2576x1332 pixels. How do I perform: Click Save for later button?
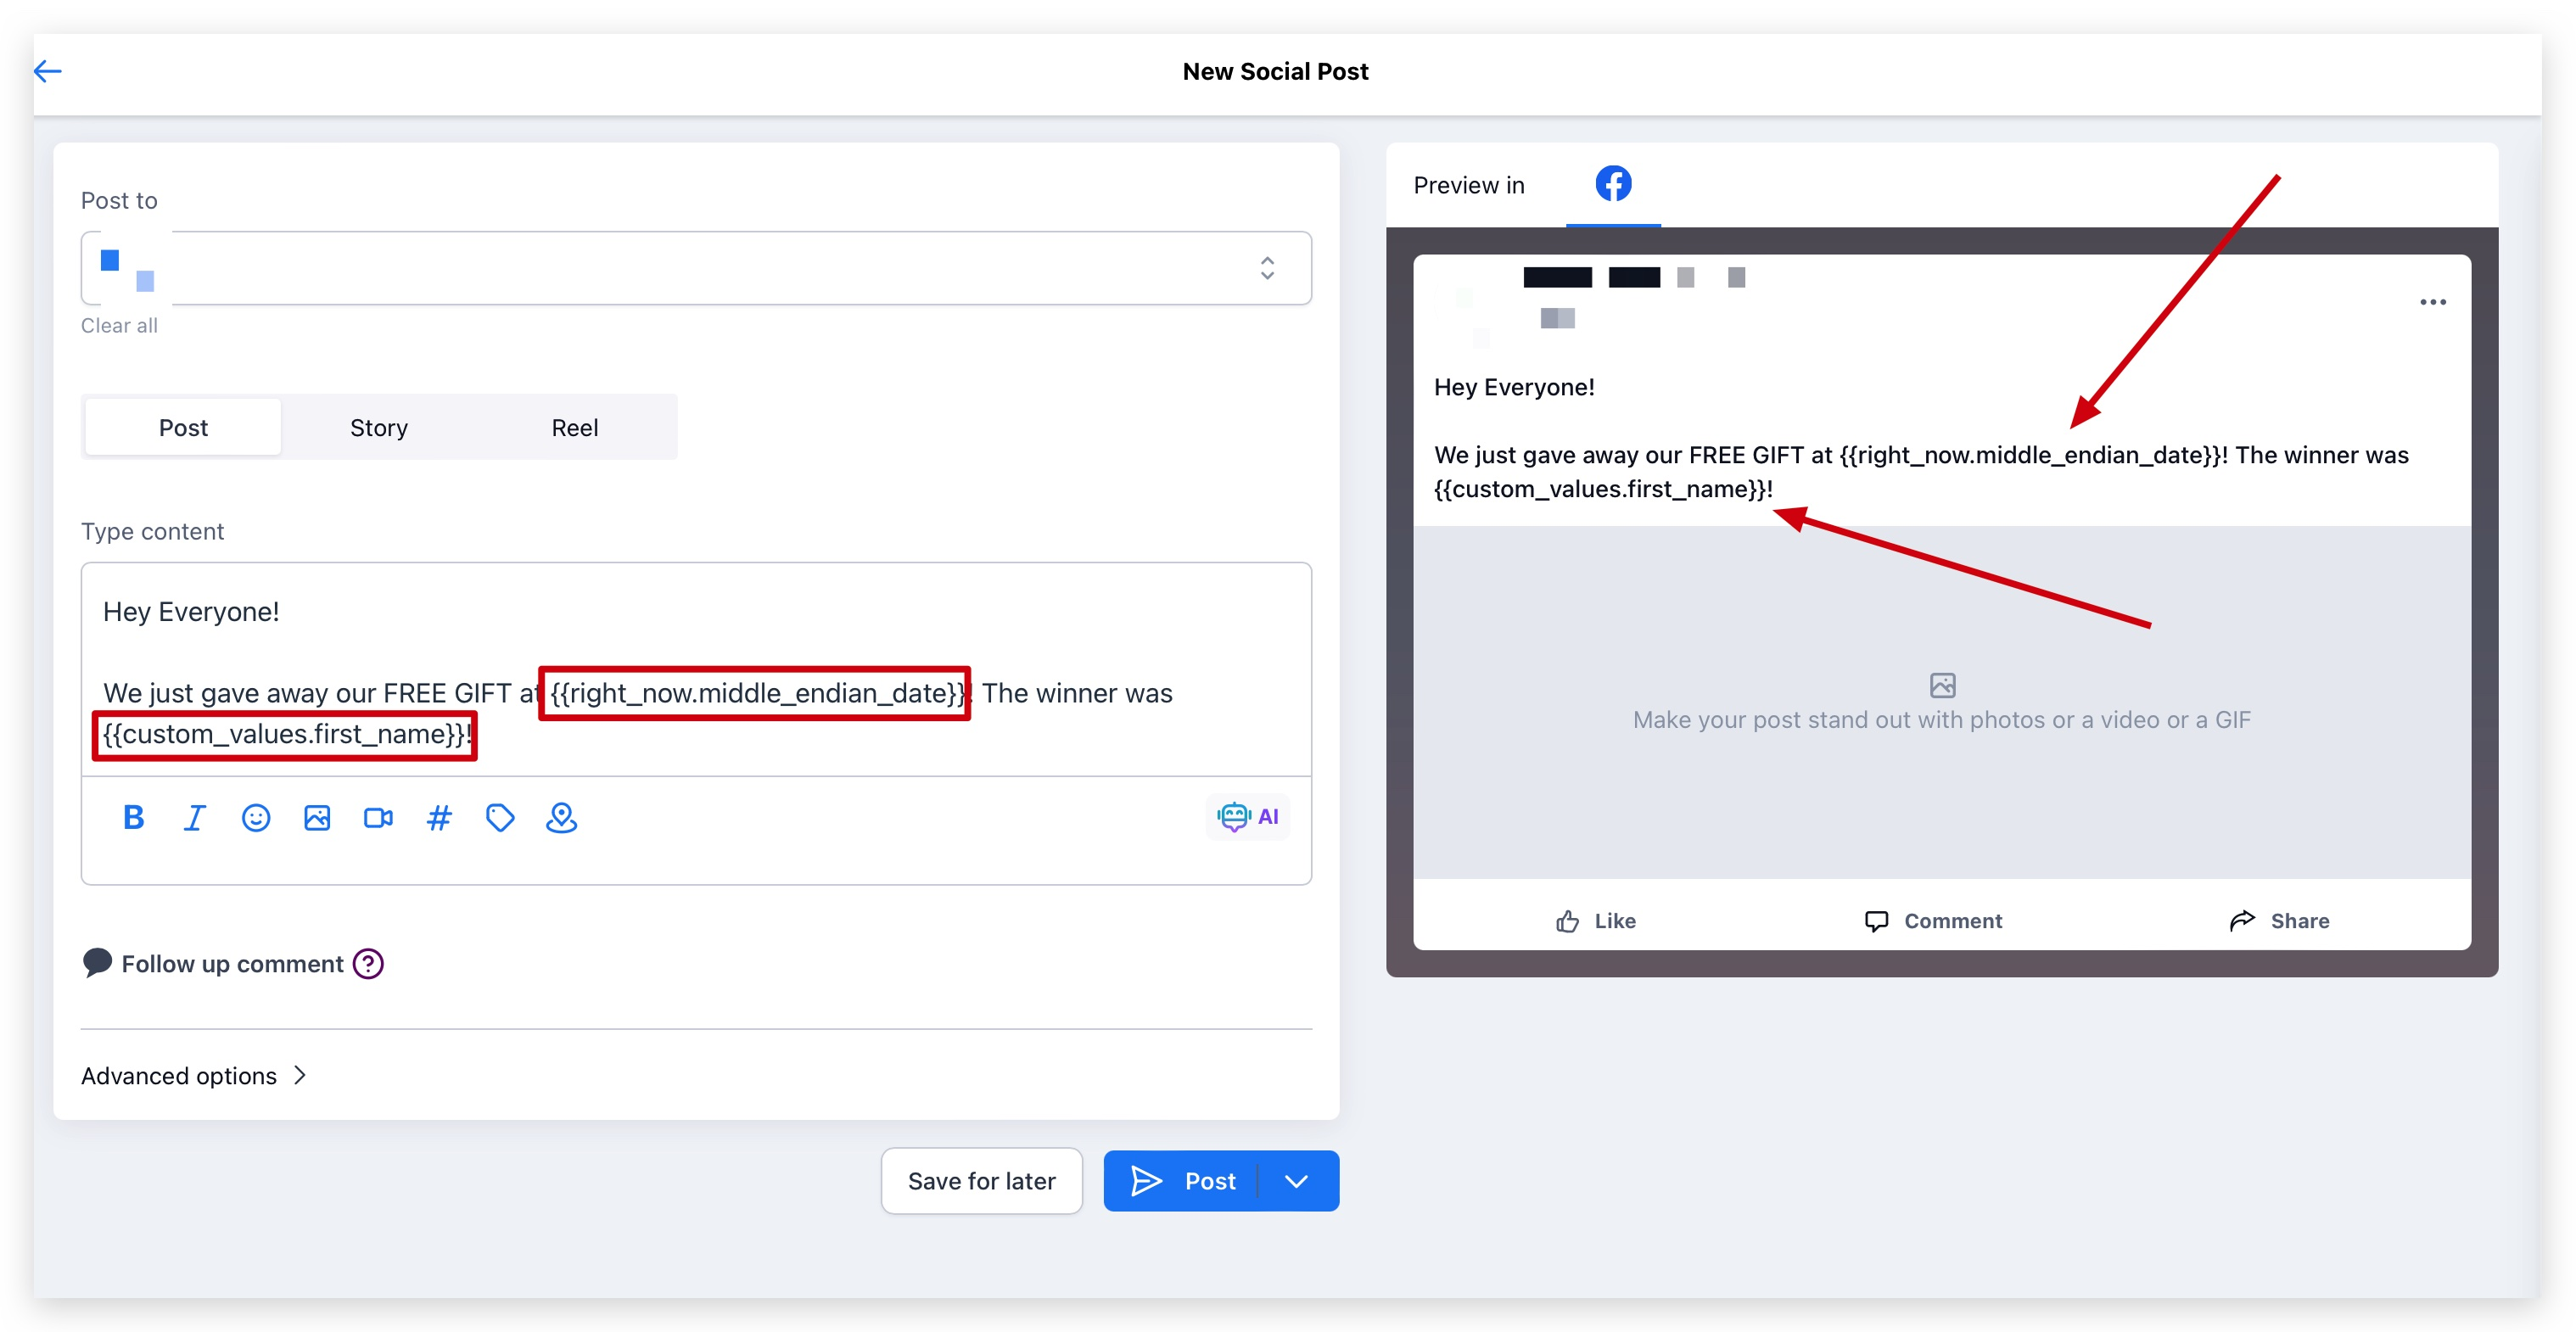click(x=981, y=1180)
